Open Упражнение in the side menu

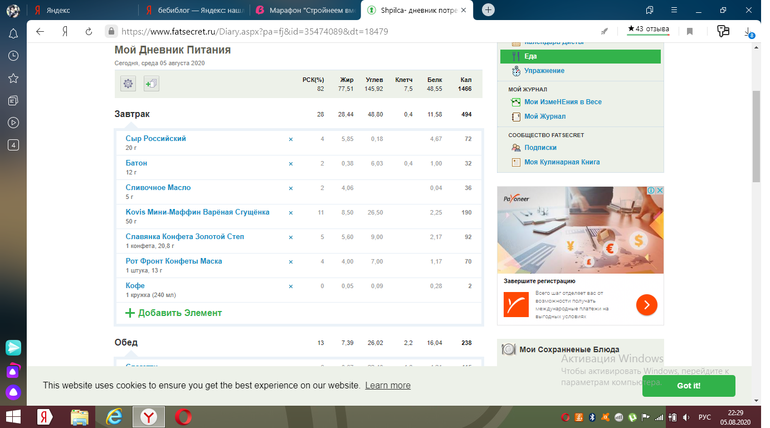click(544, 71)
